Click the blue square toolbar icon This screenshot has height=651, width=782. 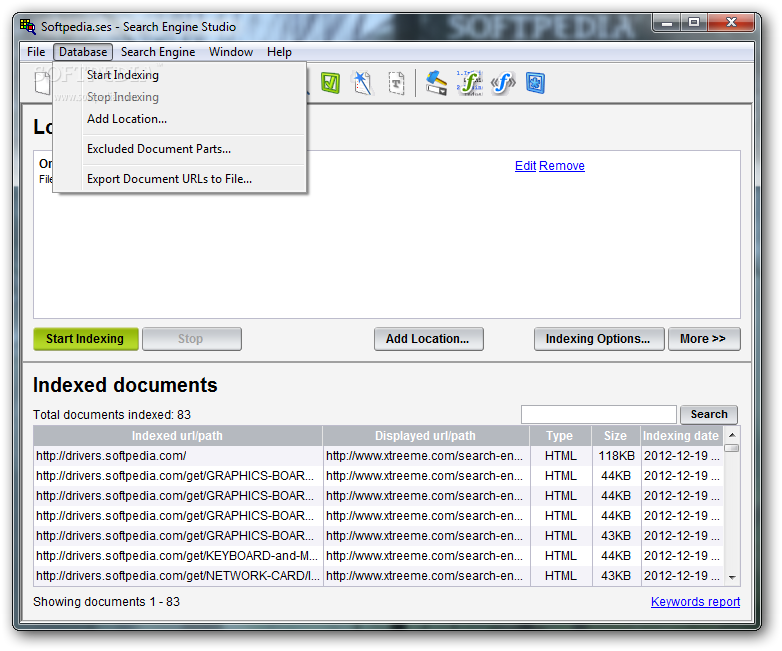[535, 83]
